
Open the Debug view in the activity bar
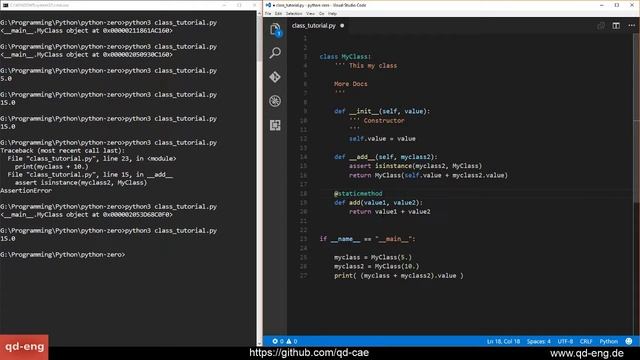[x=275, y=101]
